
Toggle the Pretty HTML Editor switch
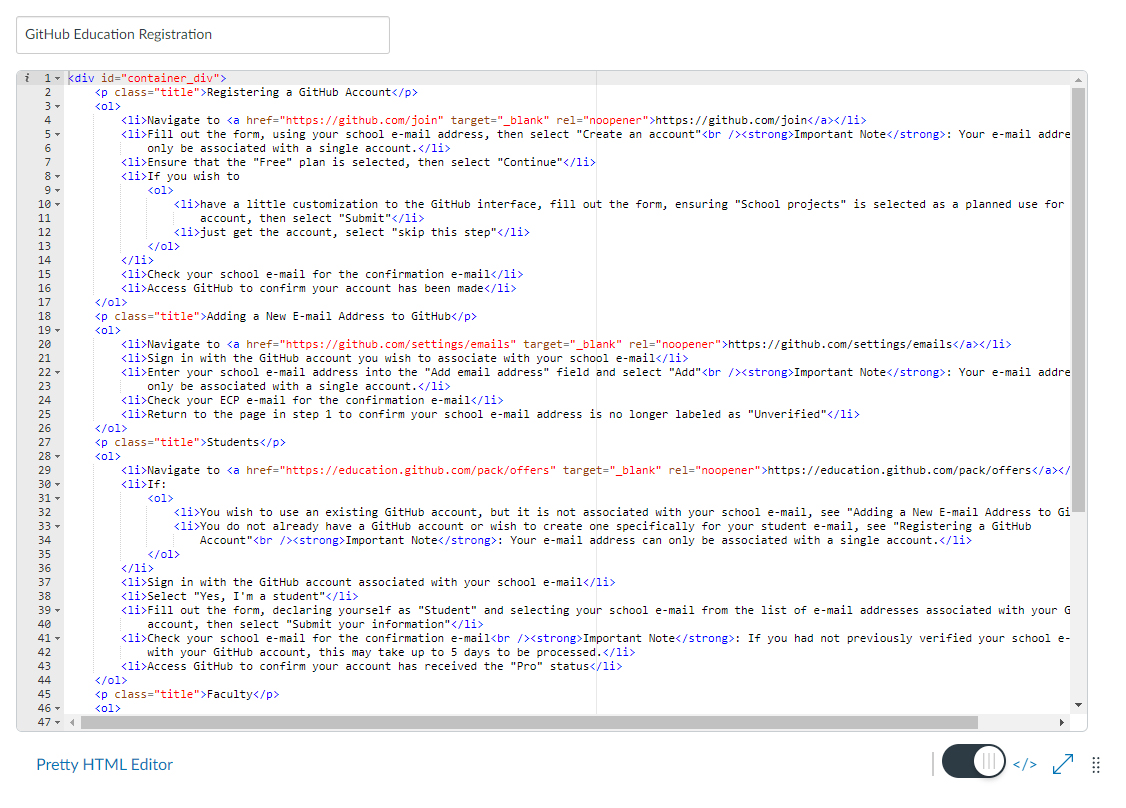click(973, 761)
